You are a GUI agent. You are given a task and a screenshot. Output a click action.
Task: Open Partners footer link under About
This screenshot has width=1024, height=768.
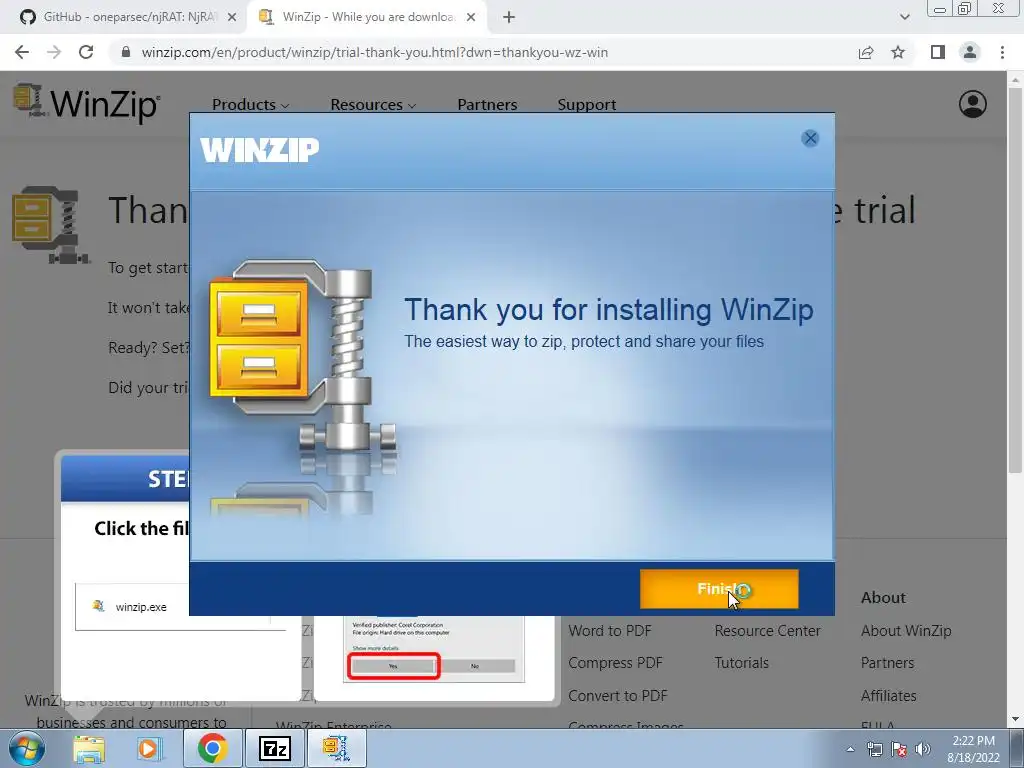point(888,663)
